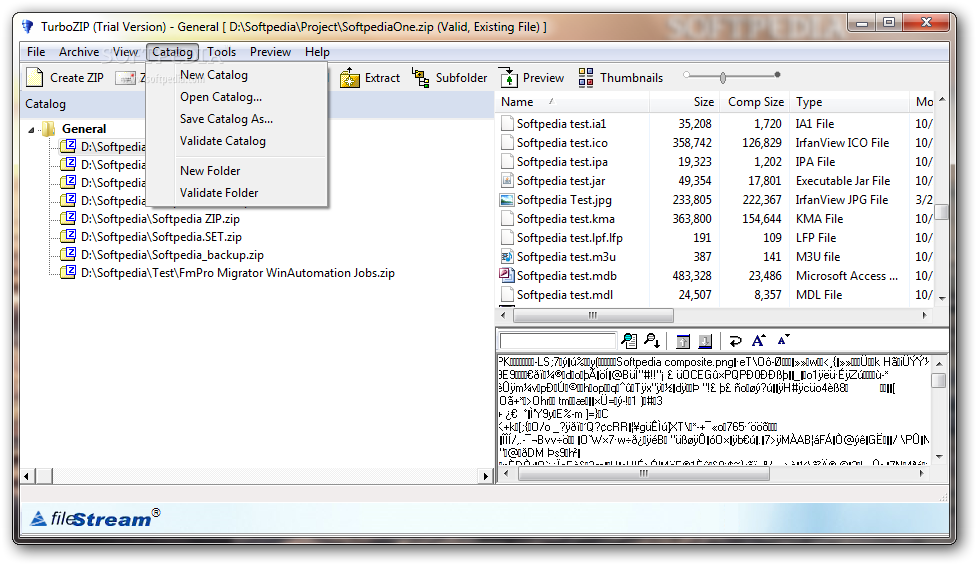Click the increase font size icon
The image size is (977, 565).
(758, 340)
